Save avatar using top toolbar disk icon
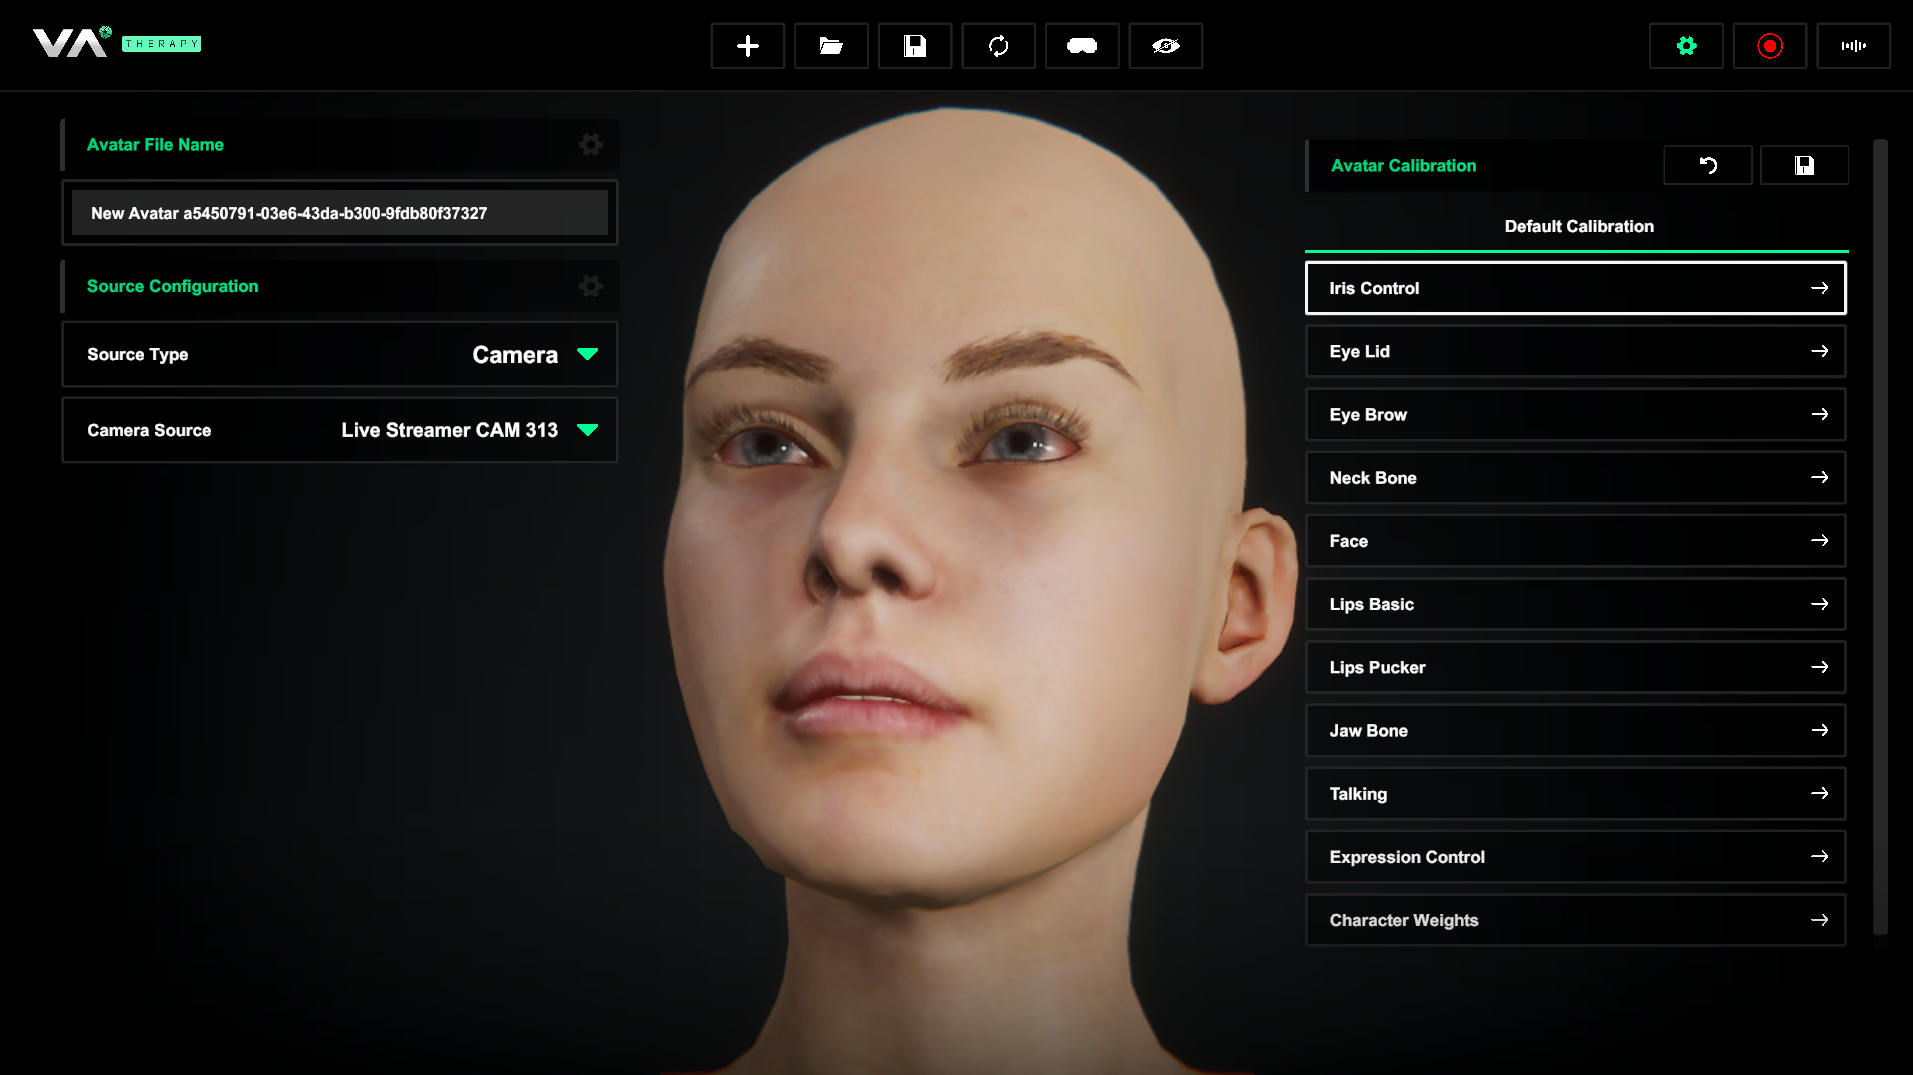 (914, 46)
